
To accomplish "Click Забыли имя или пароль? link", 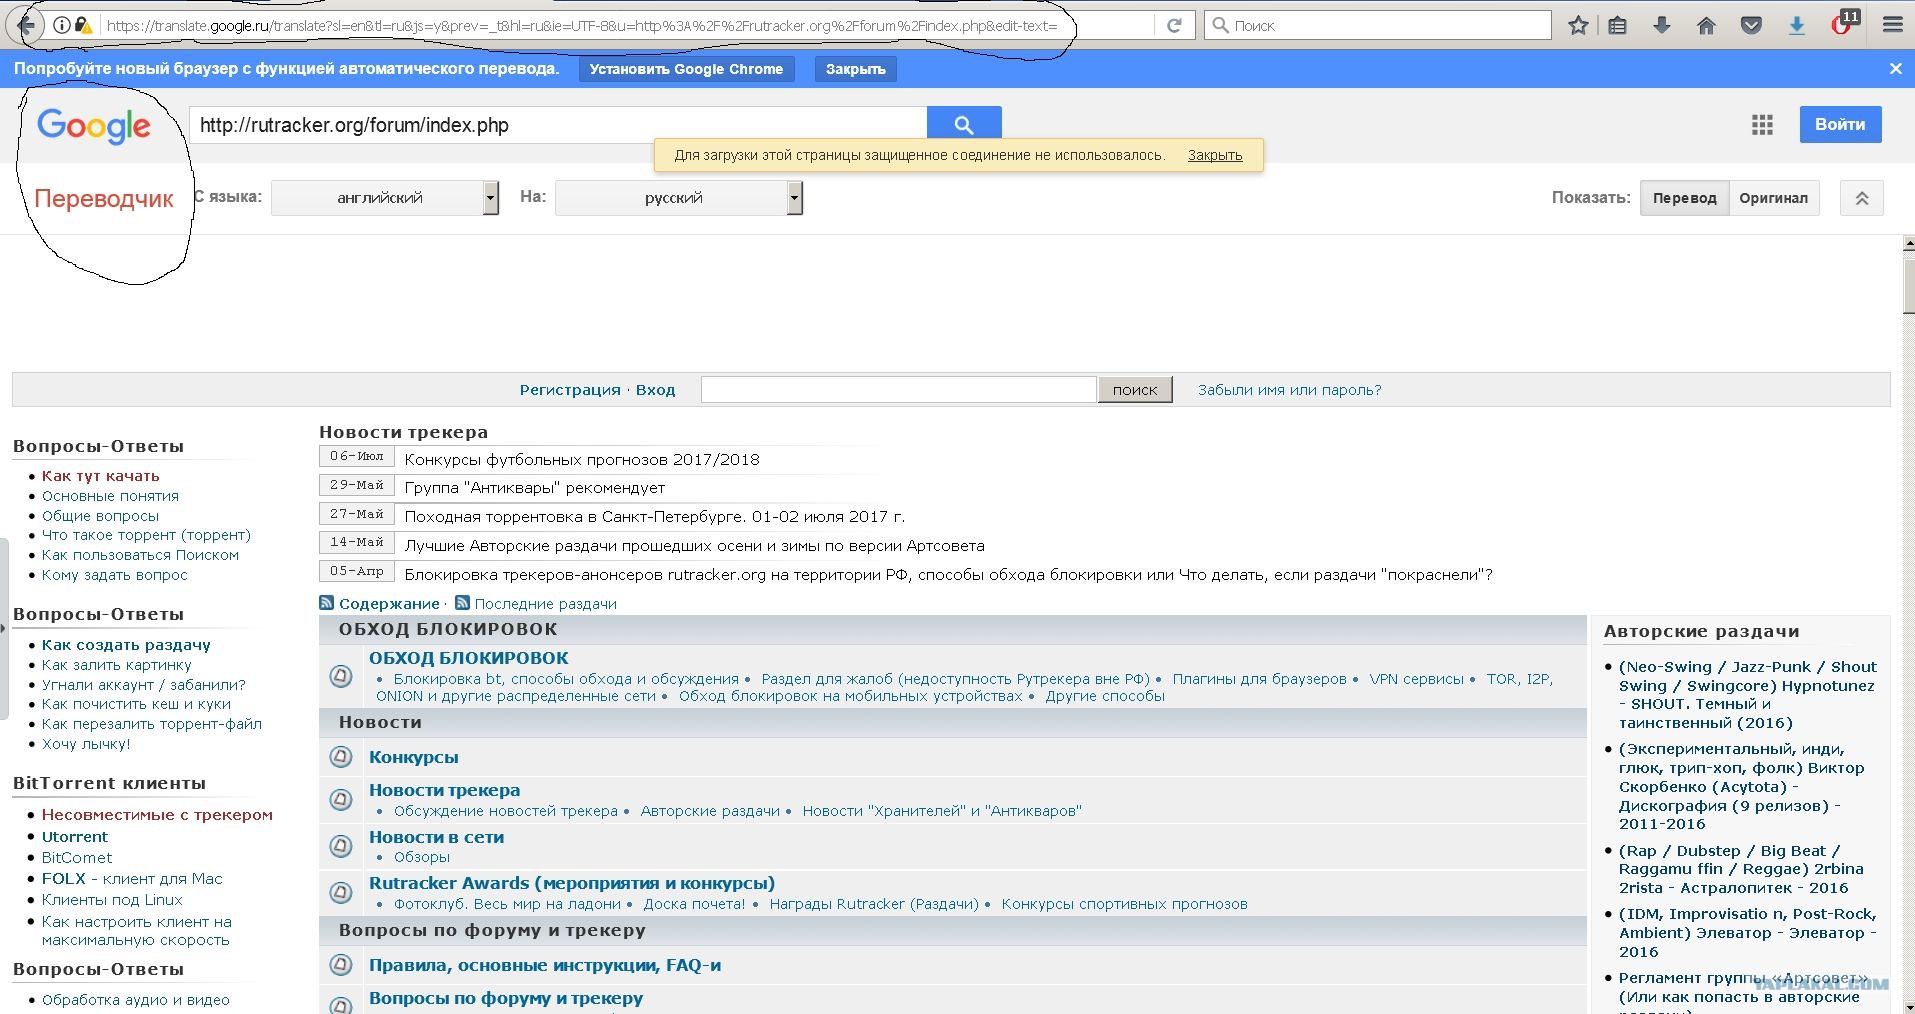I will tap(1290, 390).
